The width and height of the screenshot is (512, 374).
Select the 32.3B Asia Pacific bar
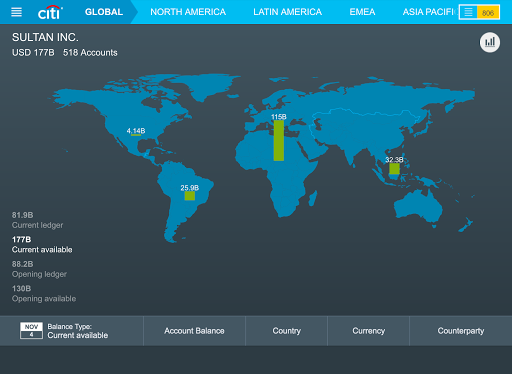pos(394,168)
